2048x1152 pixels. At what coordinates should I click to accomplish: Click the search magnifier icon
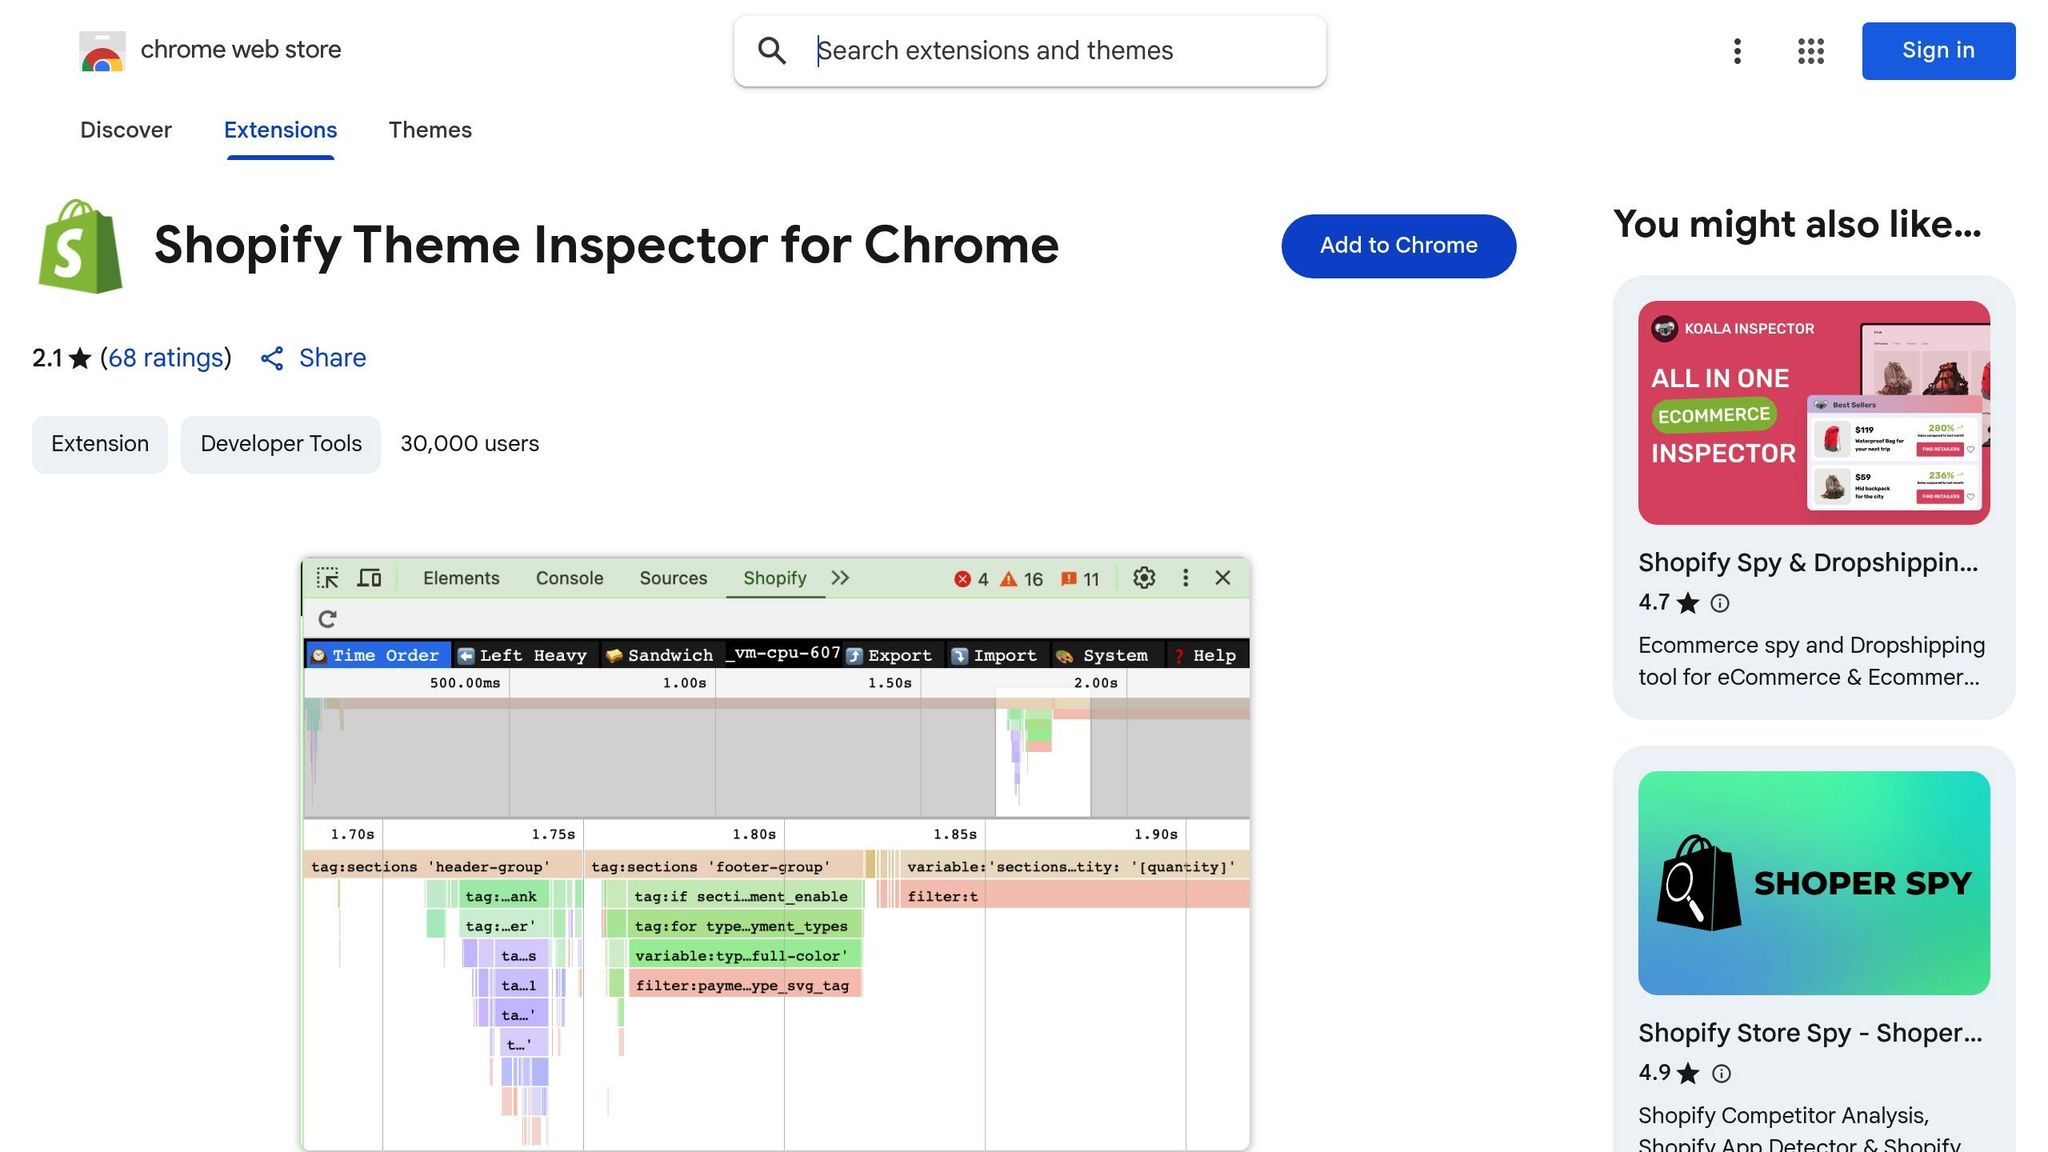(x=771, y=51)
